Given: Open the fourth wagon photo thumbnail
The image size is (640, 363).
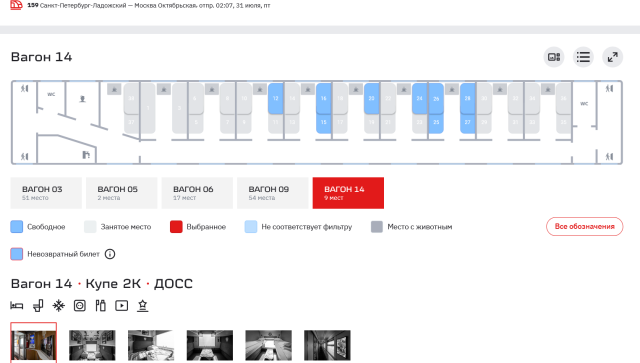Looking at the screenshot, I should (x=210, y=345).
